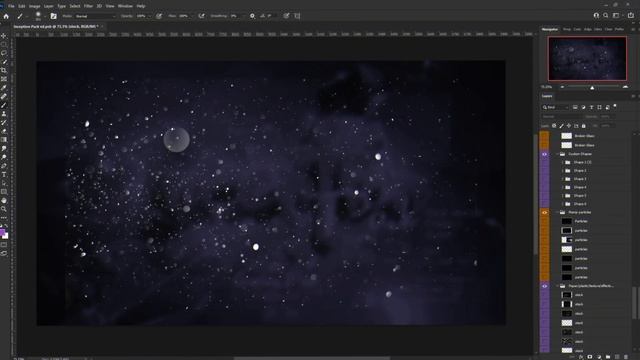Image resolution: width=640 pixels, height=360 pixels.
Task: Open the brush settings panel icon
Action: pos(53,16)
